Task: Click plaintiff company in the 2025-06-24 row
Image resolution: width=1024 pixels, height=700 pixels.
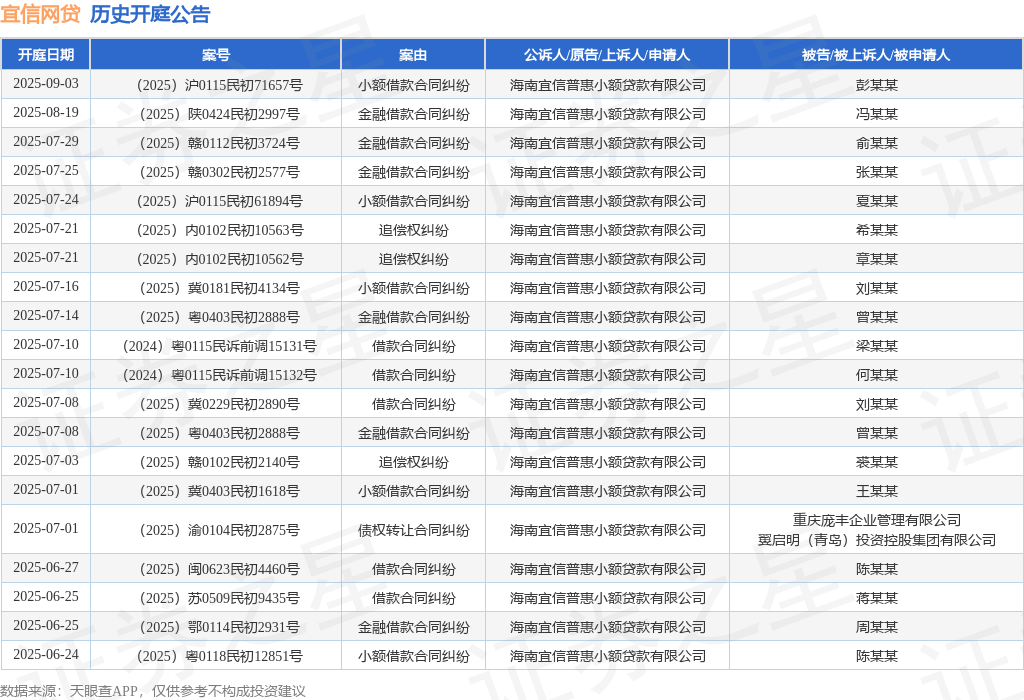Action: [607, 656]
